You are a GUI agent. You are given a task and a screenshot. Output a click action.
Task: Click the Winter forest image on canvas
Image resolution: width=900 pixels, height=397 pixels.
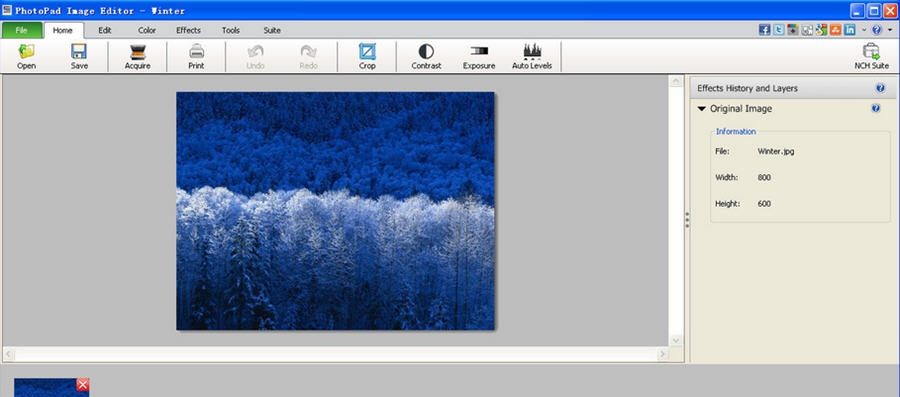pos(335,211)
